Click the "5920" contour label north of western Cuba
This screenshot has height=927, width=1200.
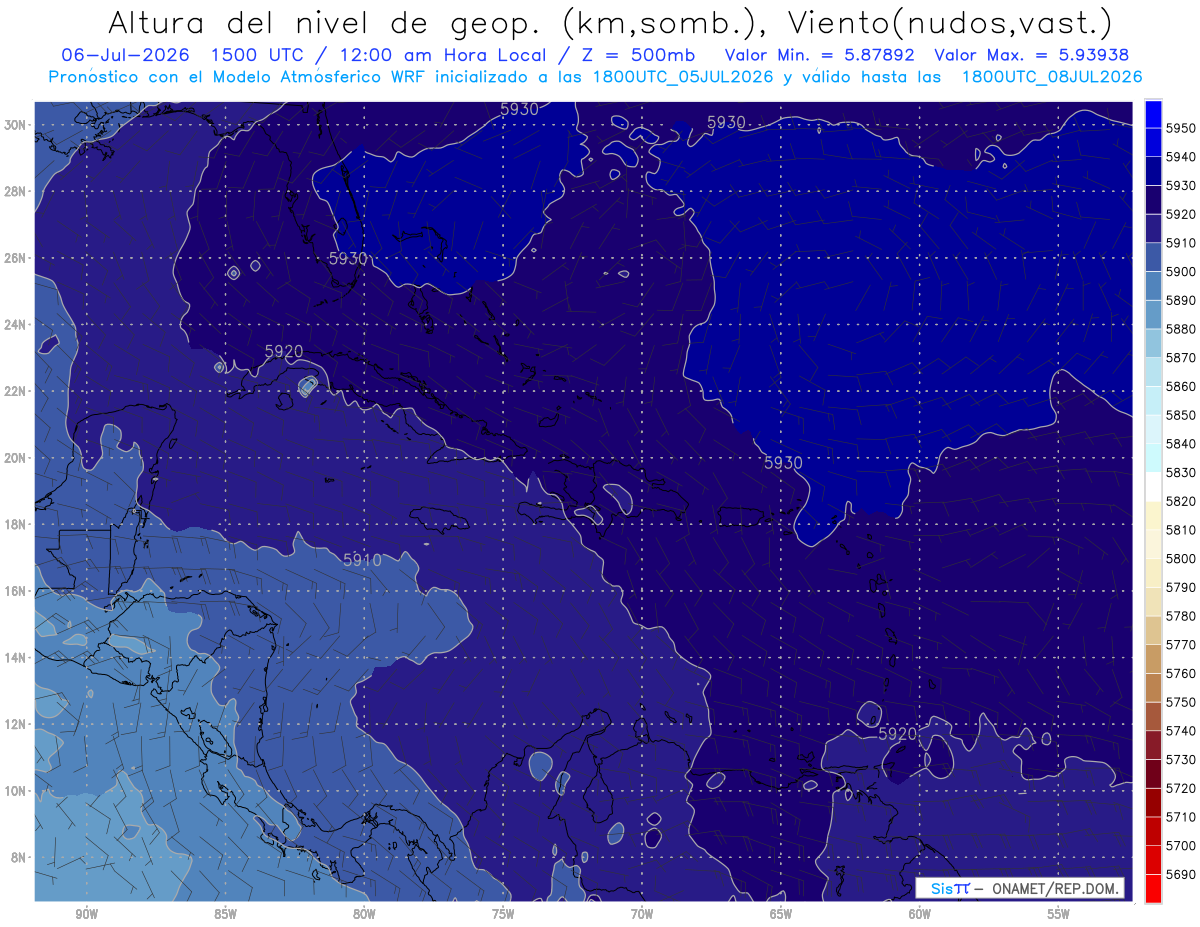pos(284,351)
